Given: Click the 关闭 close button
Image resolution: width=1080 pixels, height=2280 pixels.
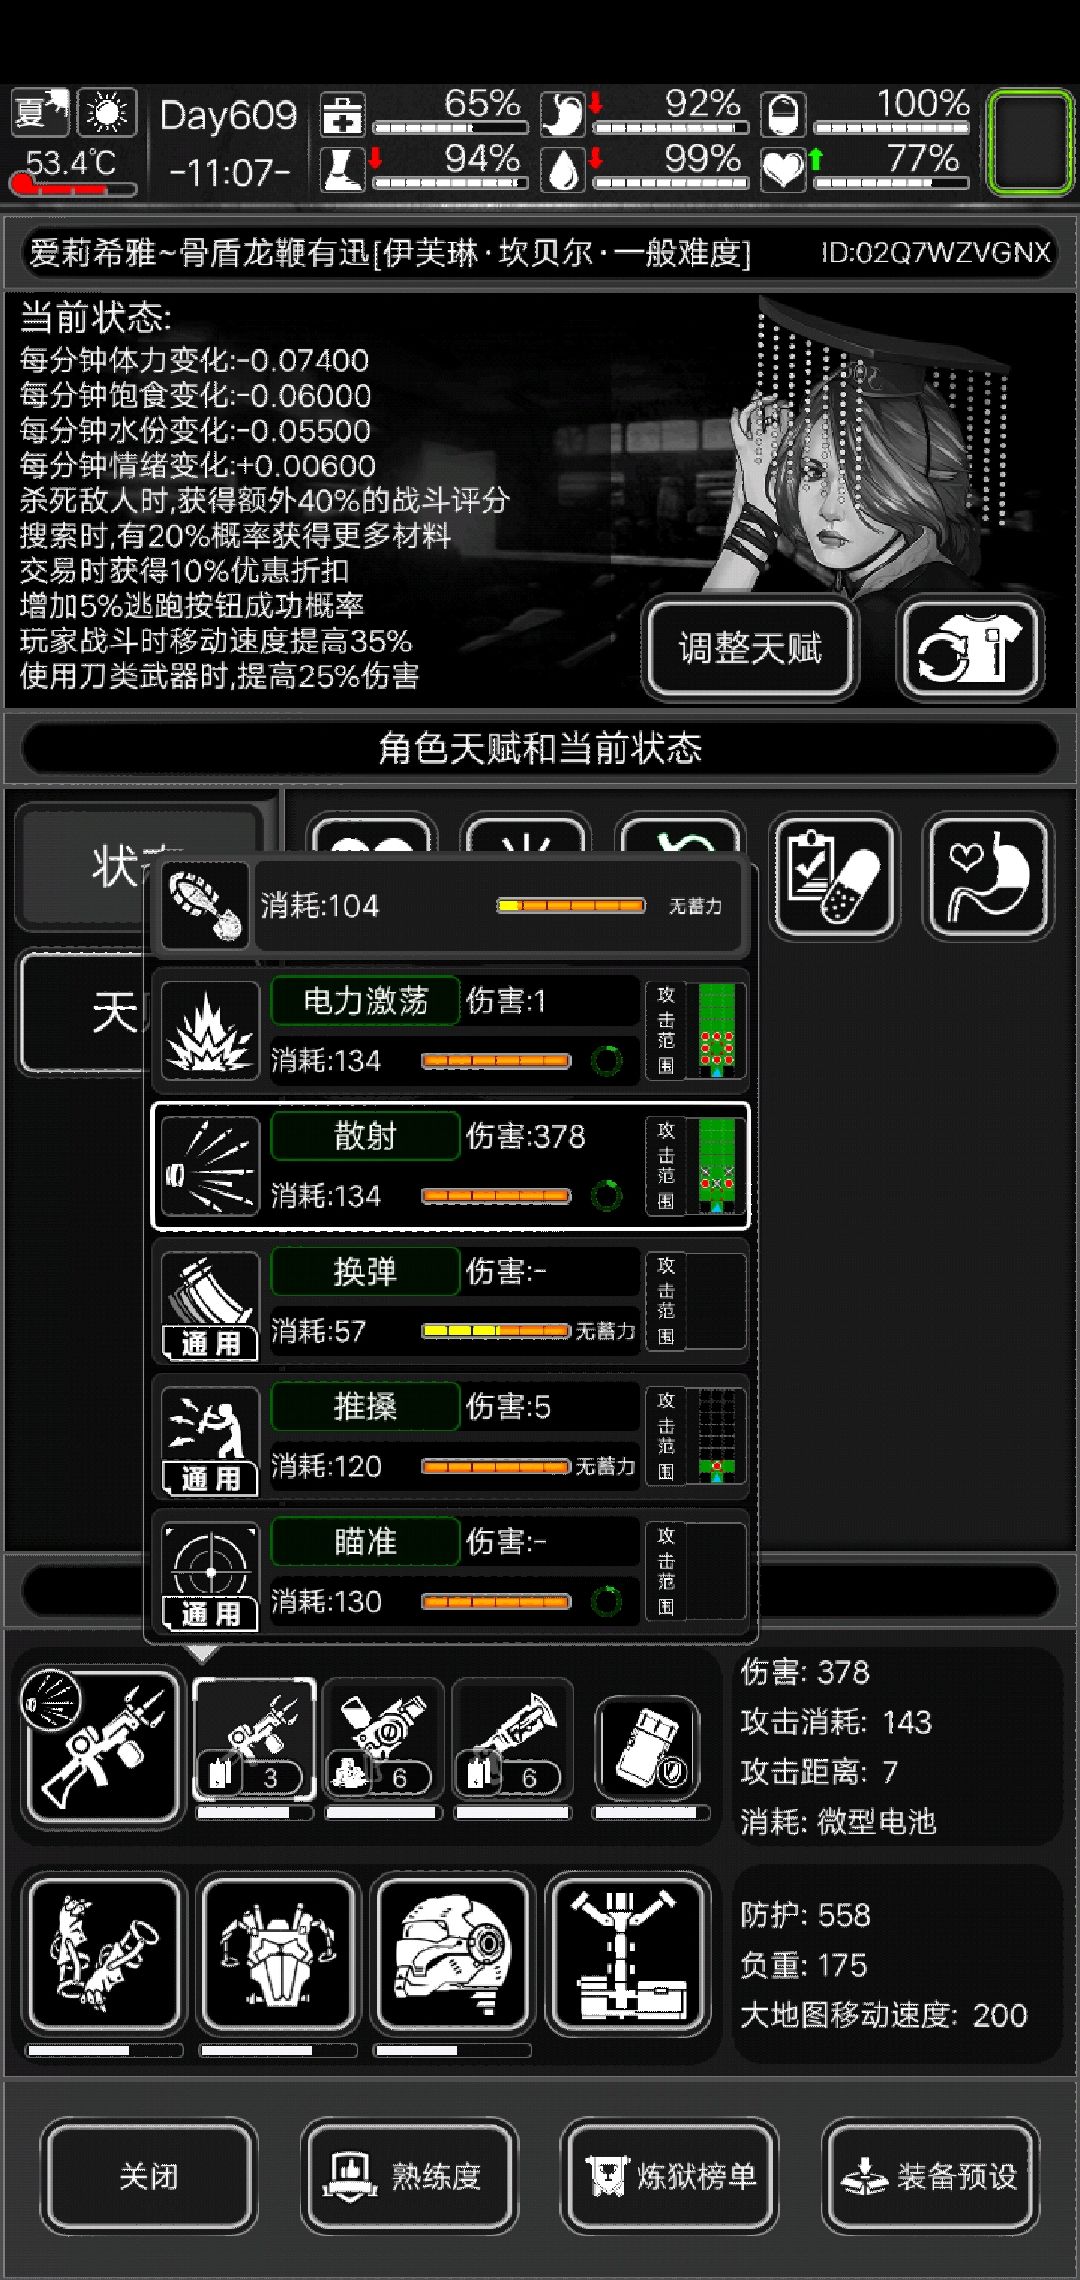Looking at the screenshot, I should click(x=149, y=2176).
